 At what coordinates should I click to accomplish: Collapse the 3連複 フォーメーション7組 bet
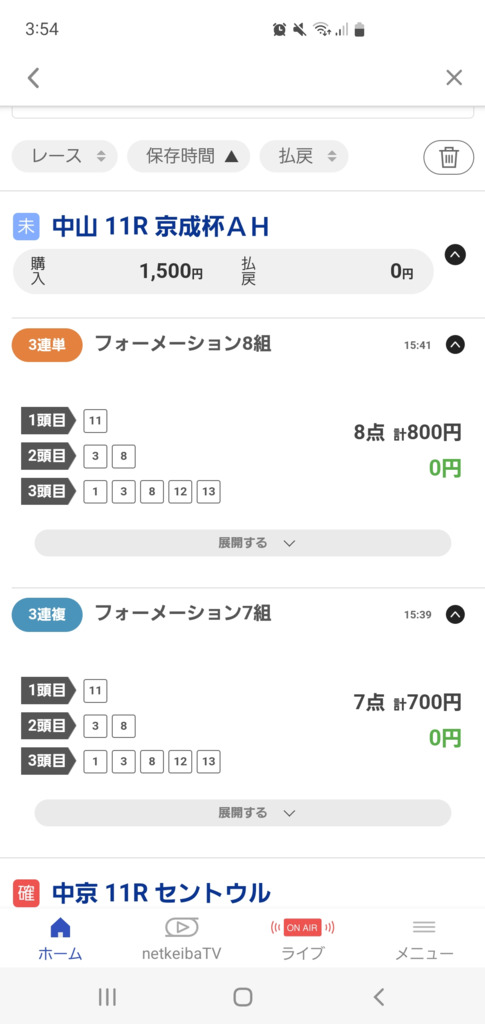[x=455, y=615]
